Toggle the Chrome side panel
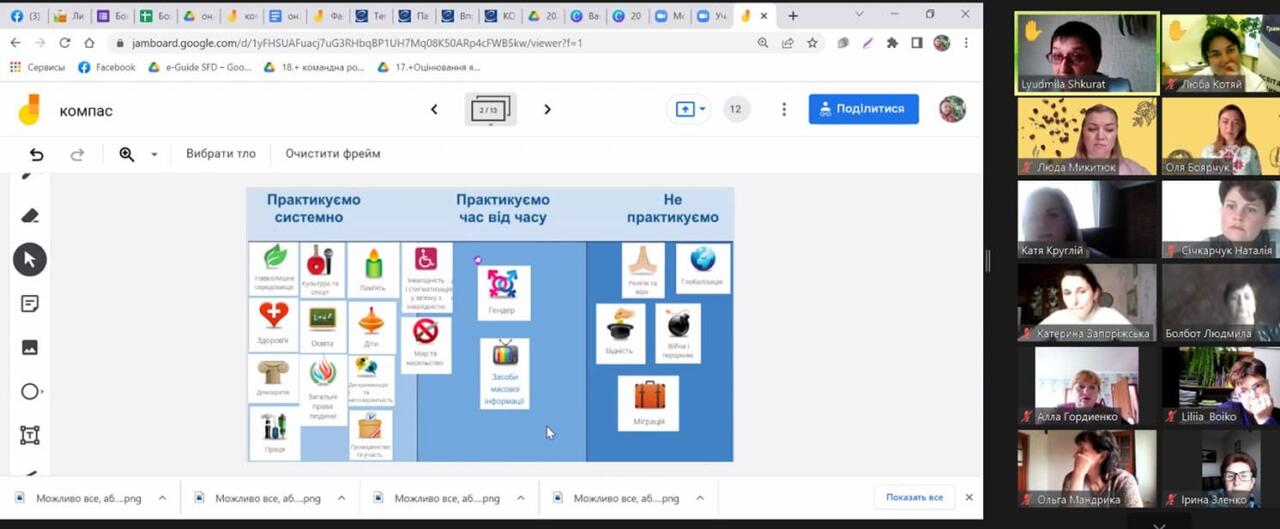 [x=916, y=43]
